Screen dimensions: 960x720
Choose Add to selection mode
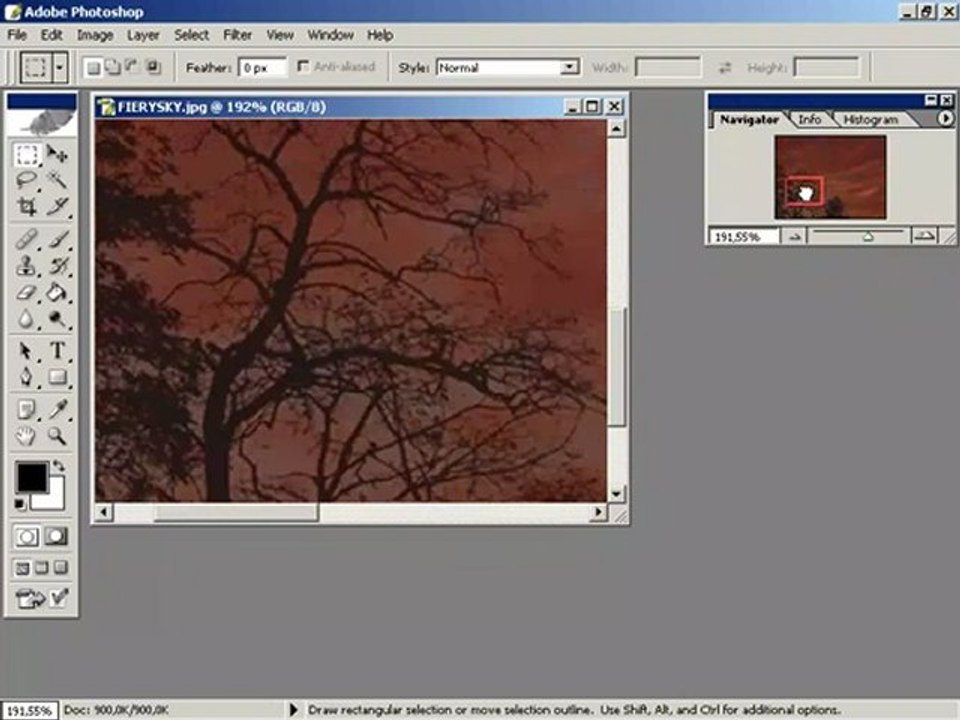(113, 67)
